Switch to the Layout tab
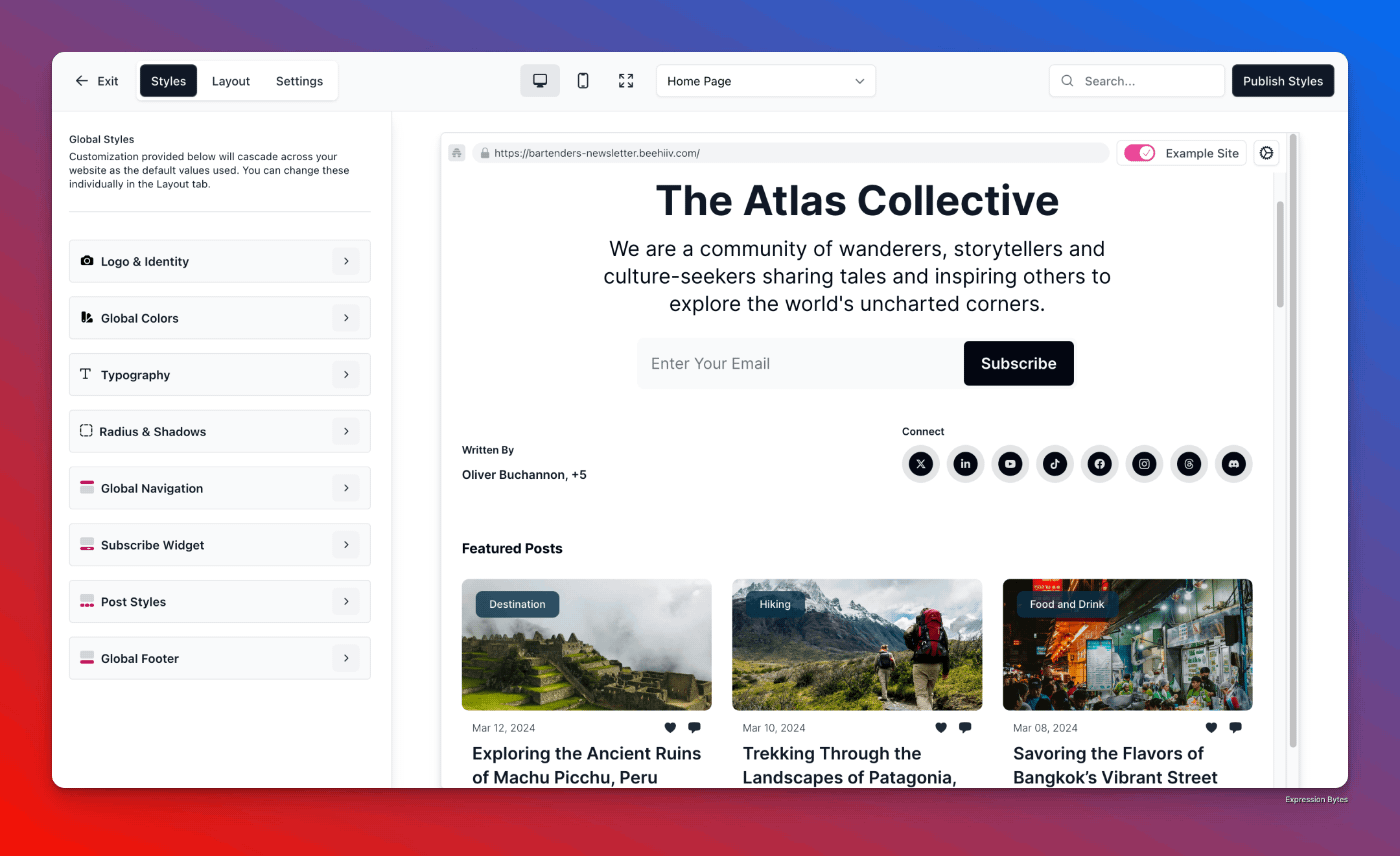Screen dimensions: 1400x856 pos(230,80)
